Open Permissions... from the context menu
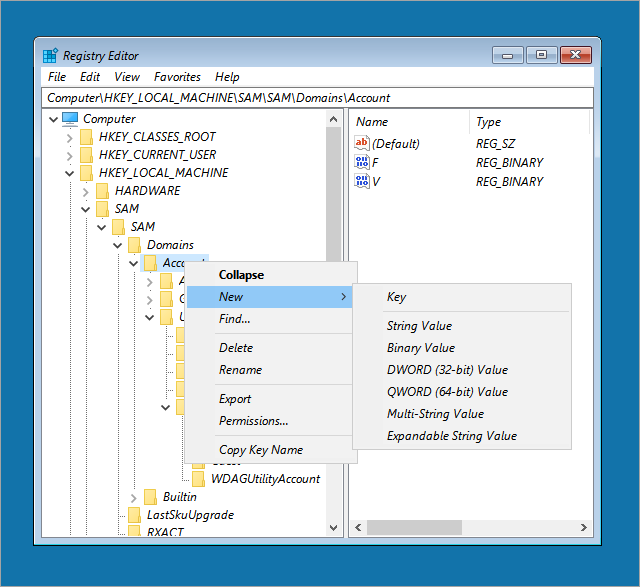 [271, 421]
